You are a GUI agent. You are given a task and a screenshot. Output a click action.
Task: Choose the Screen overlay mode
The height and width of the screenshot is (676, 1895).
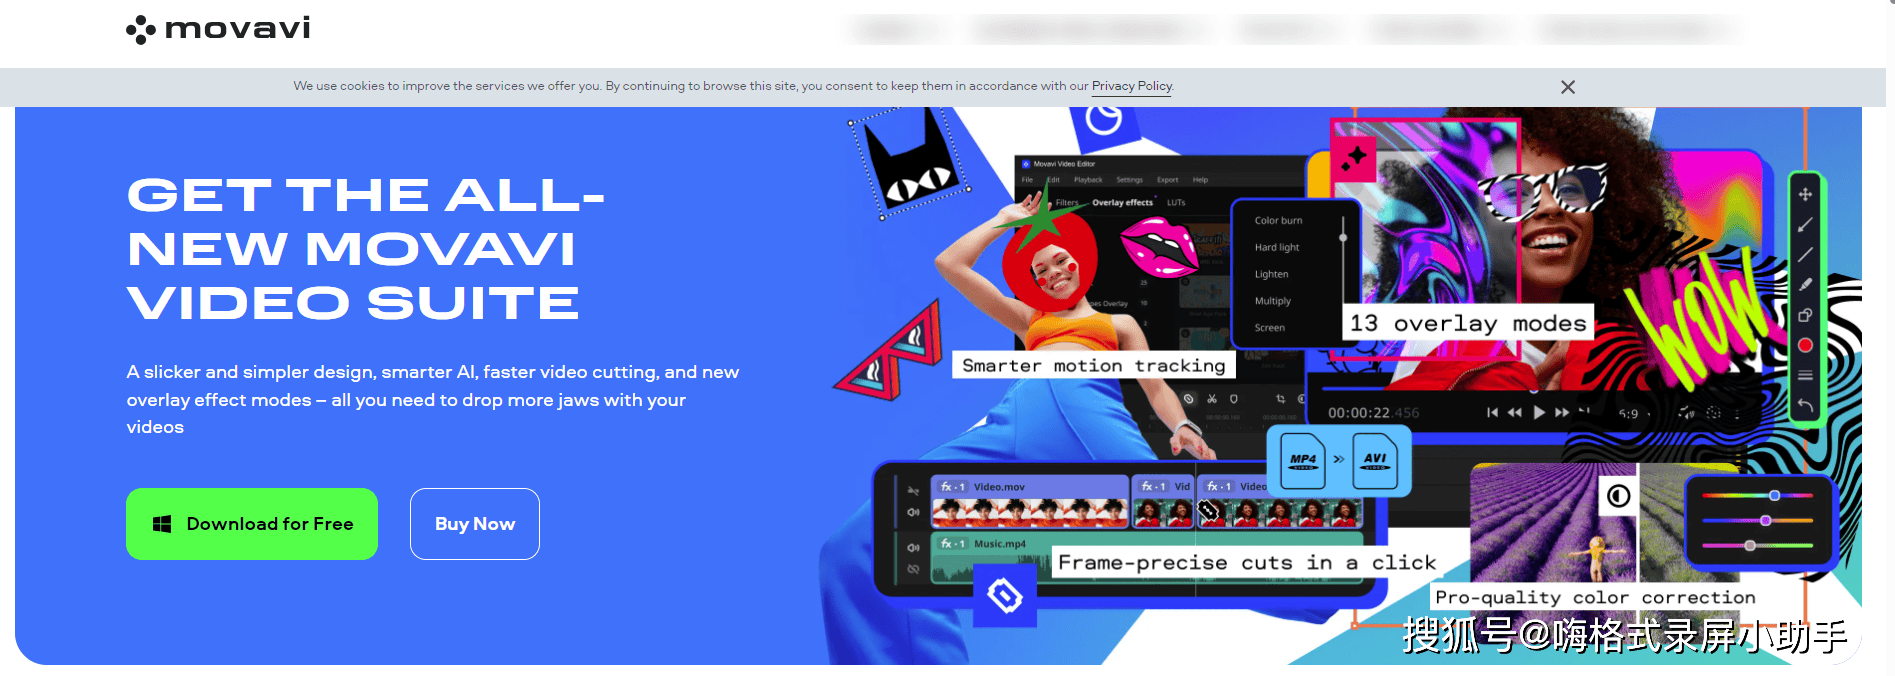coord(1269,328)
